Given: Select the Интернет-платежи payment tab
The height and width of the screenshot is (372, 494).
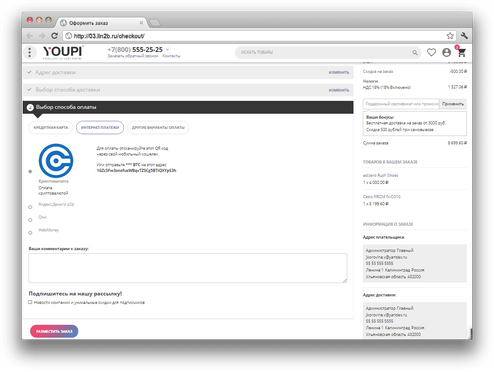Looking at the screenshot, I should pyautogui.click(x=100, y=128).
